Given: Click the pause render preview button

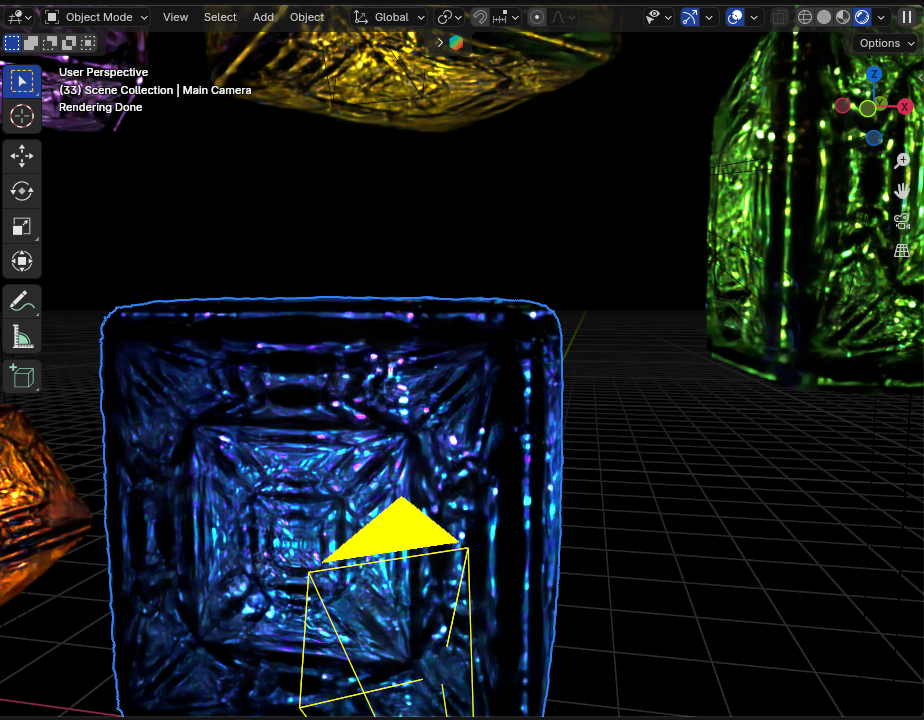Looking at the screenshot, I should click(907, 17).
